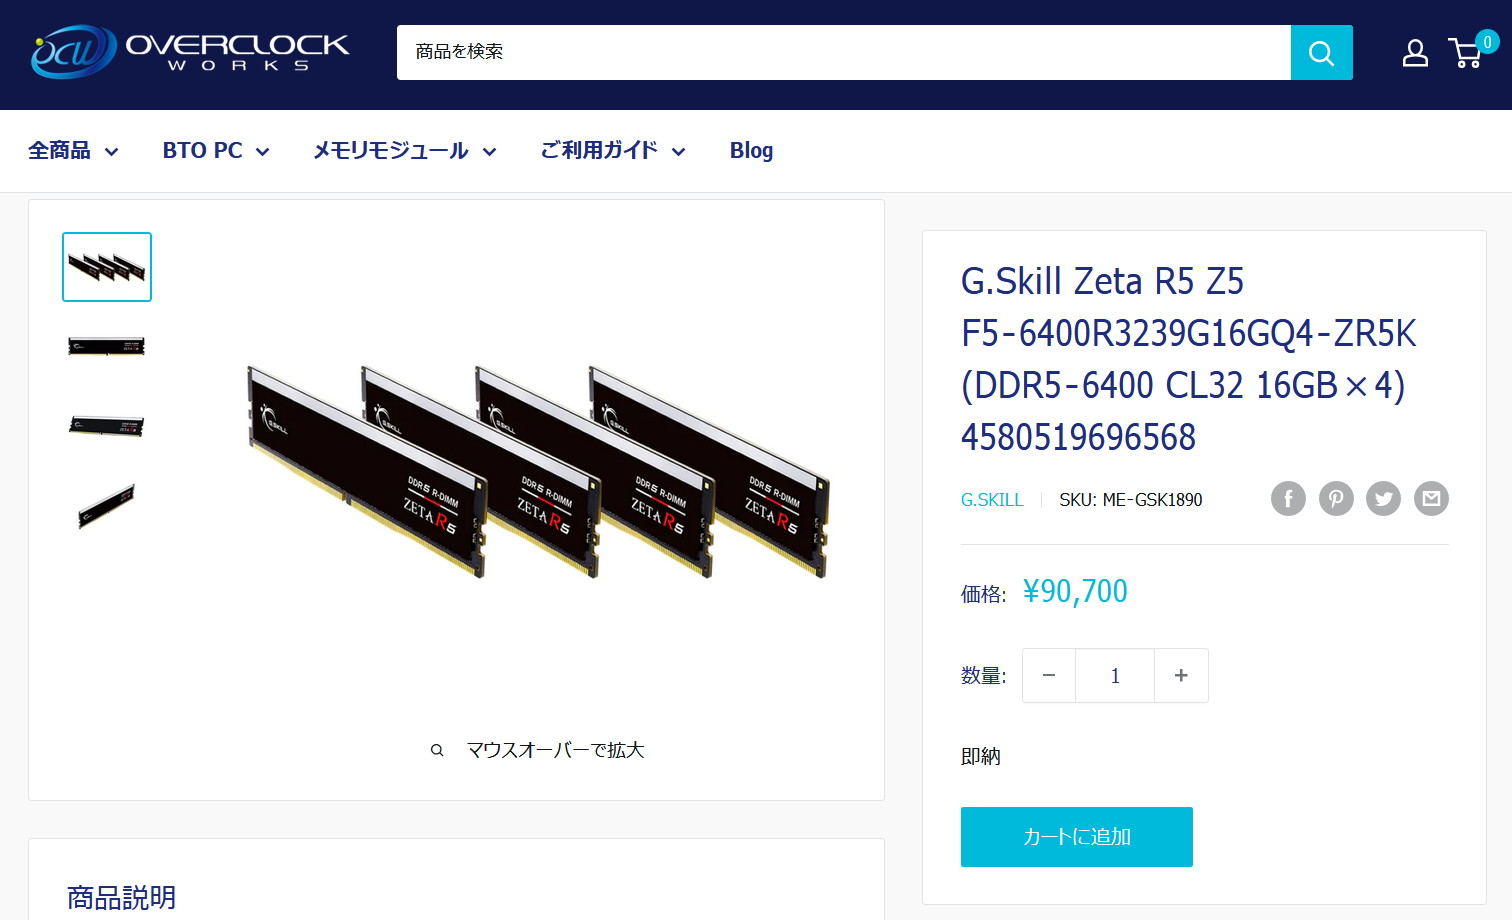This screenshot has height=920, width=1512.
Task: Increase quantity with plus button
Action: 1181,676
